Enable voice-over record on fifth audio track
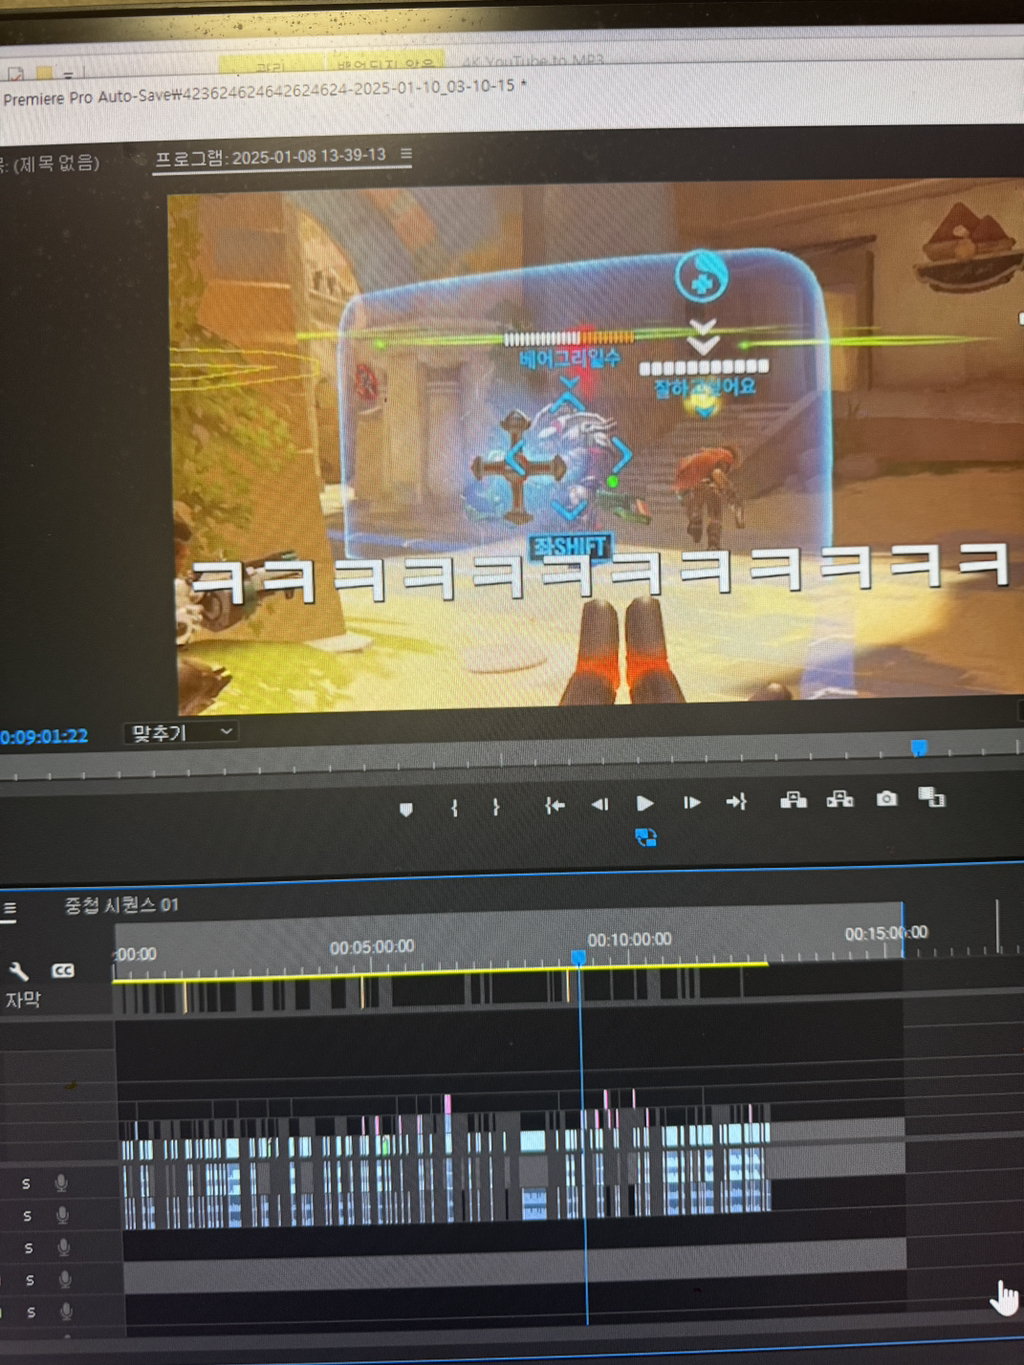This screenshot has height=1365, width=1024. [x=66, y=1311]
